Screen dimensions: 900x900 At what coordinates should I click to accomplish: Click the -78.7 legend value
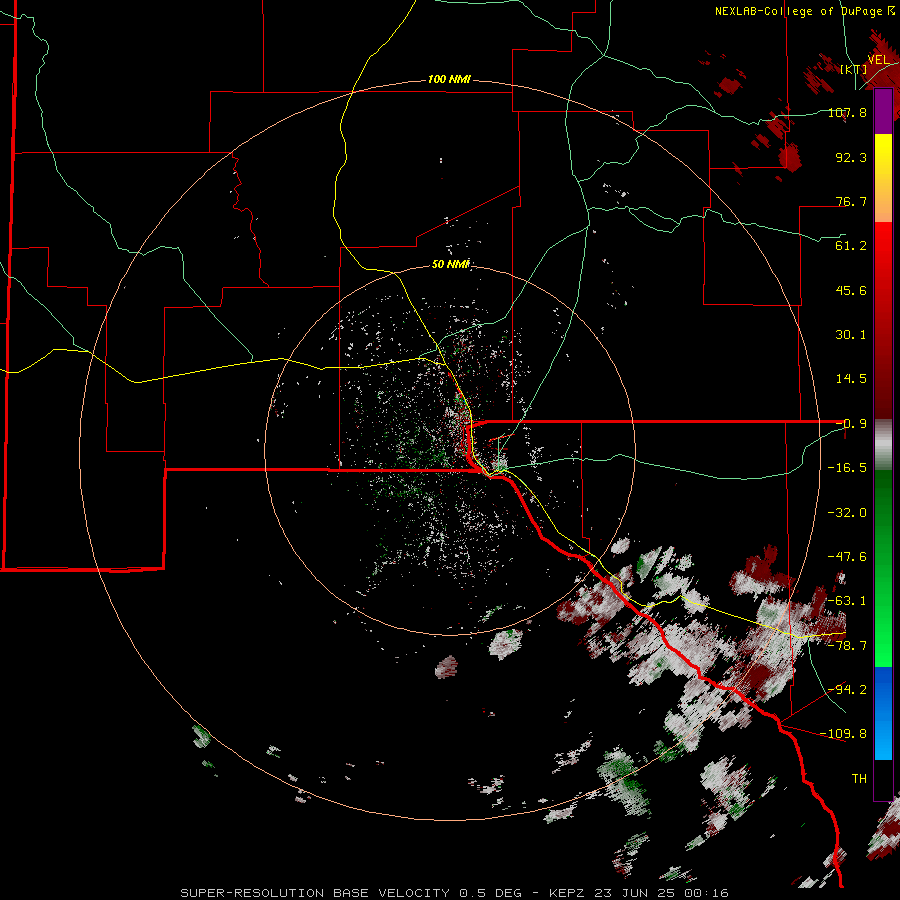coord(848,646)
